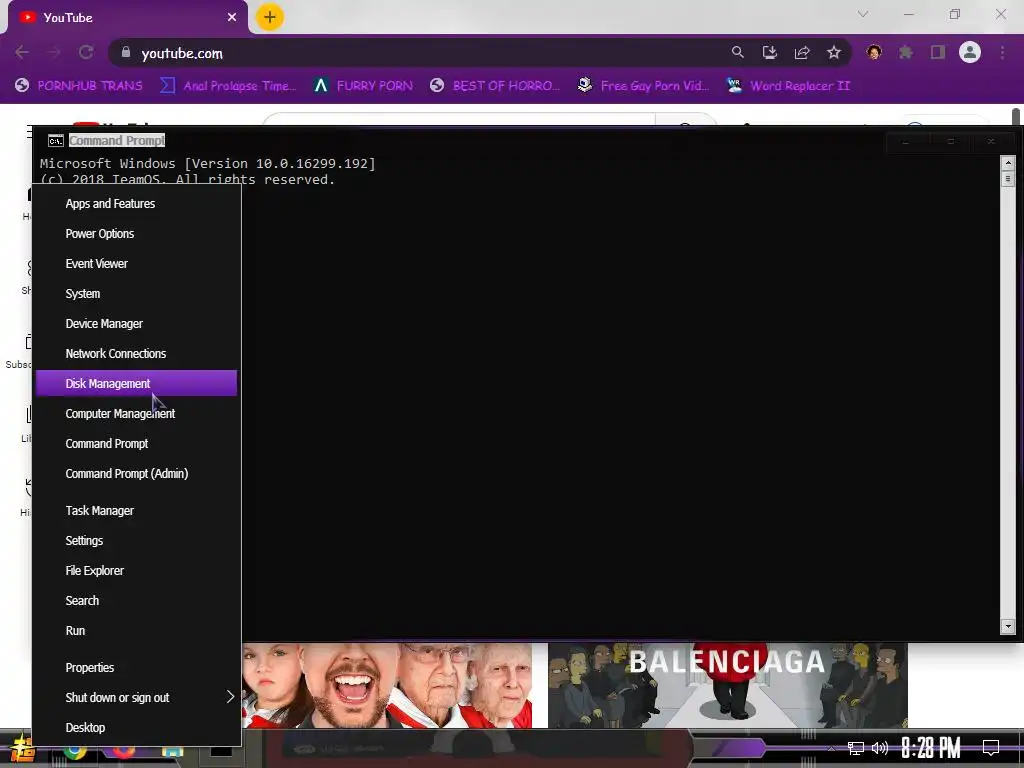Open the tab search chevron
The image size is (1024, 768).
coord(863,14)
